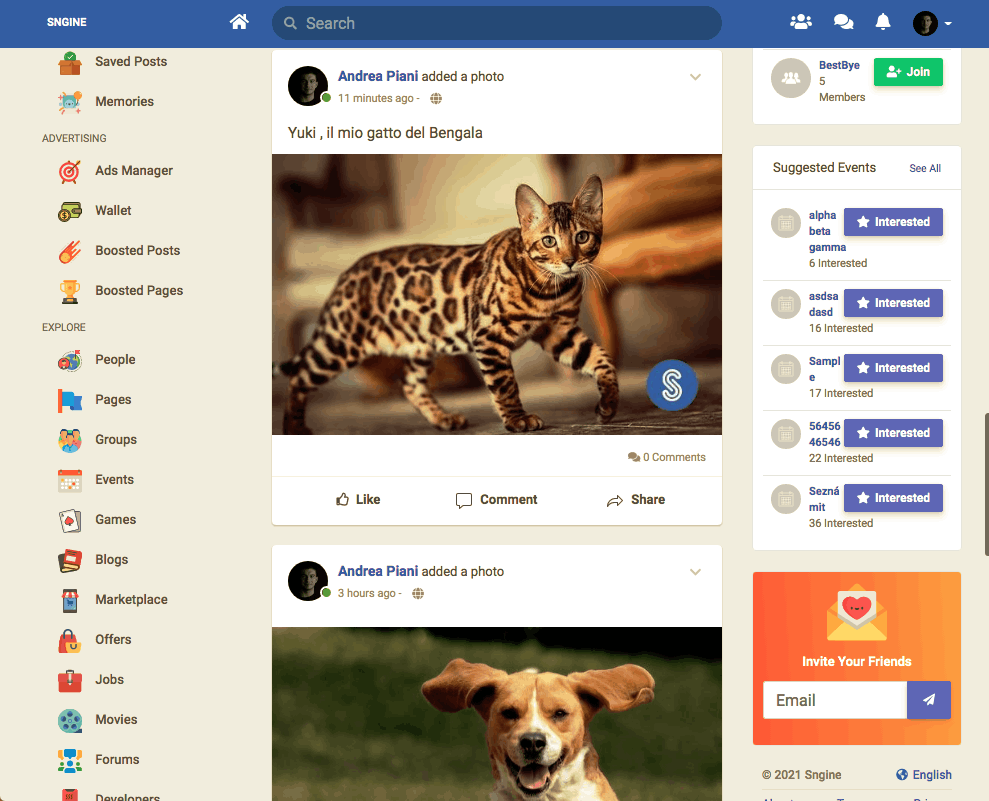Screen dimensions: 989x801
Task: Open the user profile dropdown menu
Action: (x=932, y=23)
